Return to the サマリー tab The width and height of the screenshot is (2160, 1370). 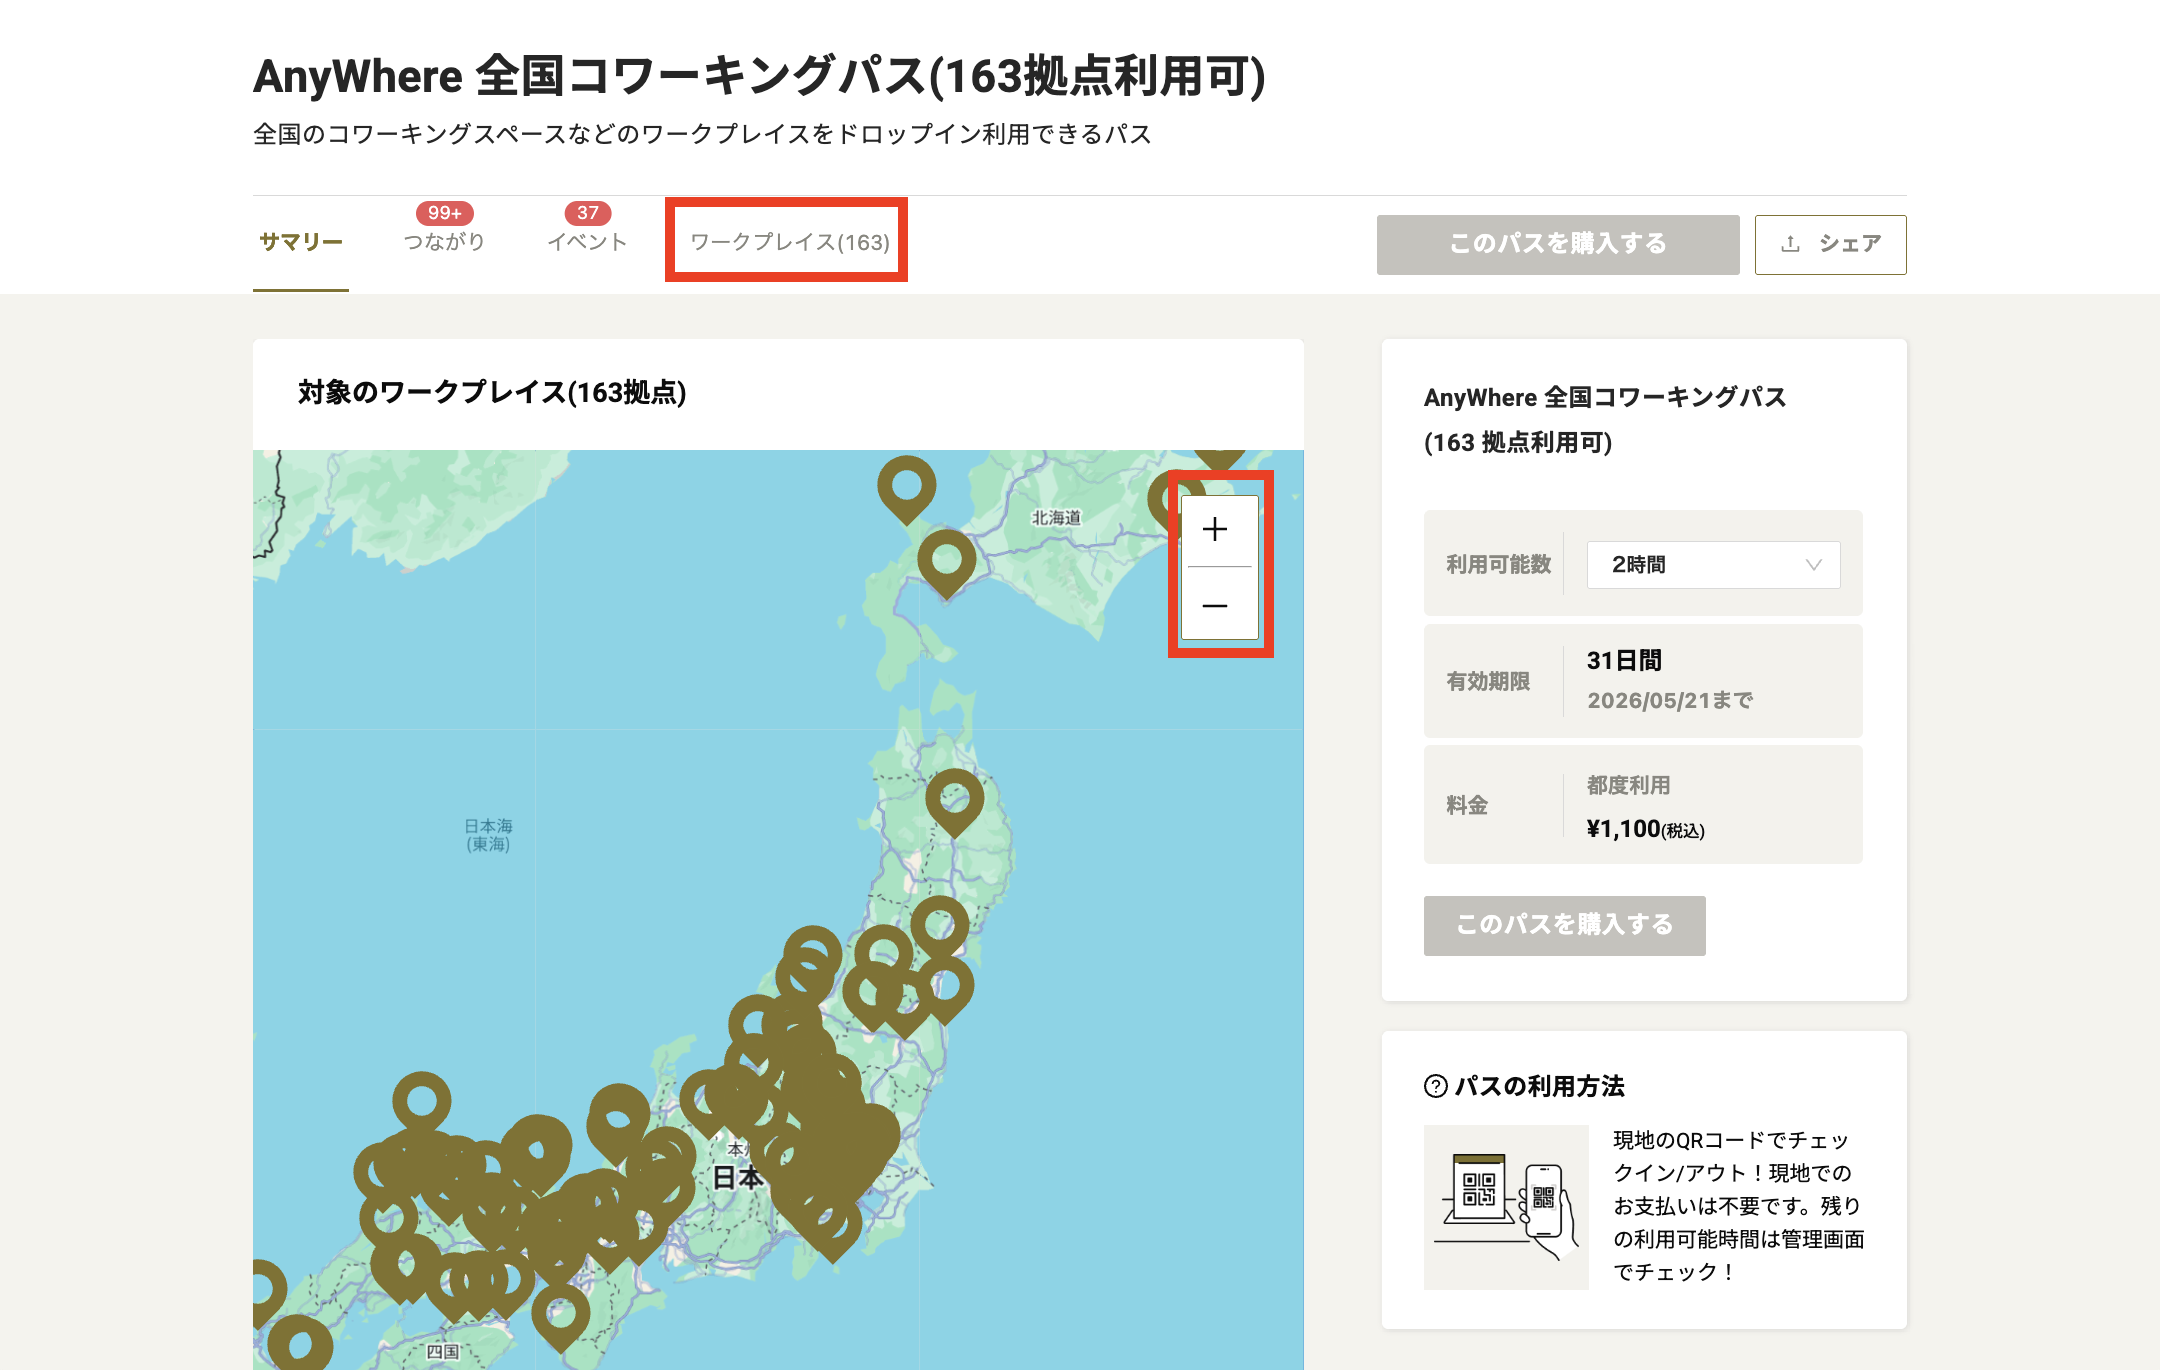tap(300, 242)
